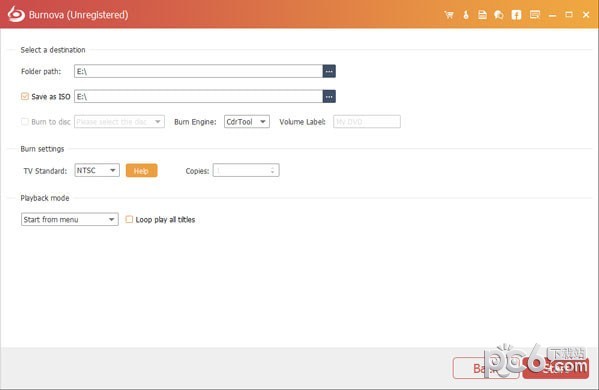Image resolution: width=599 pixels, height=390 pixels.
Task: Click the Copies stepper arrows
Action: pyautogui.click(x=272, y=170)
